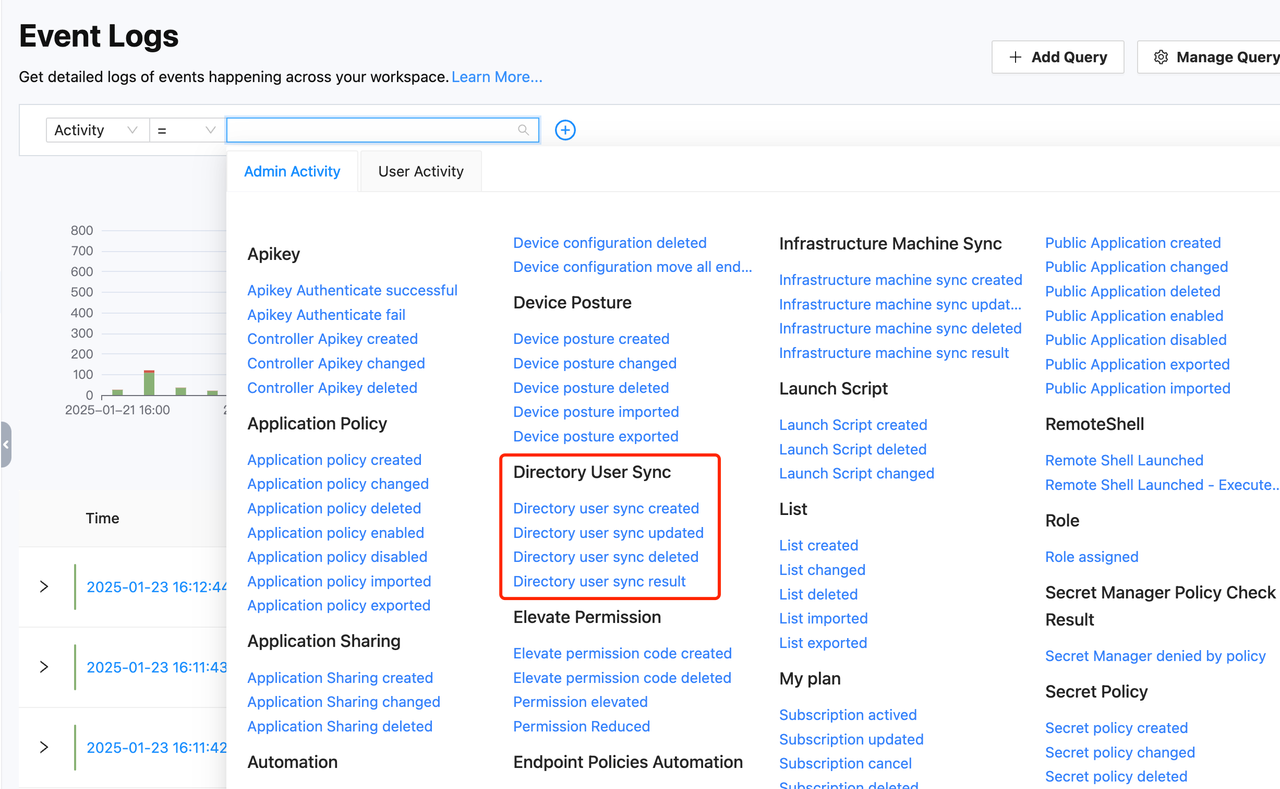
Task: Expand the 16:11:42 log row
Action: click(x=44, y=747)
